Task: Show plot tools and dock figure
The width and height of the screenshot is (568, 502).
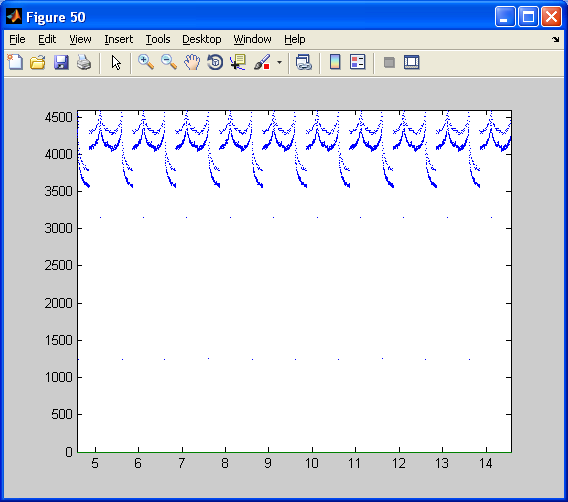Action: click(412, 62)
